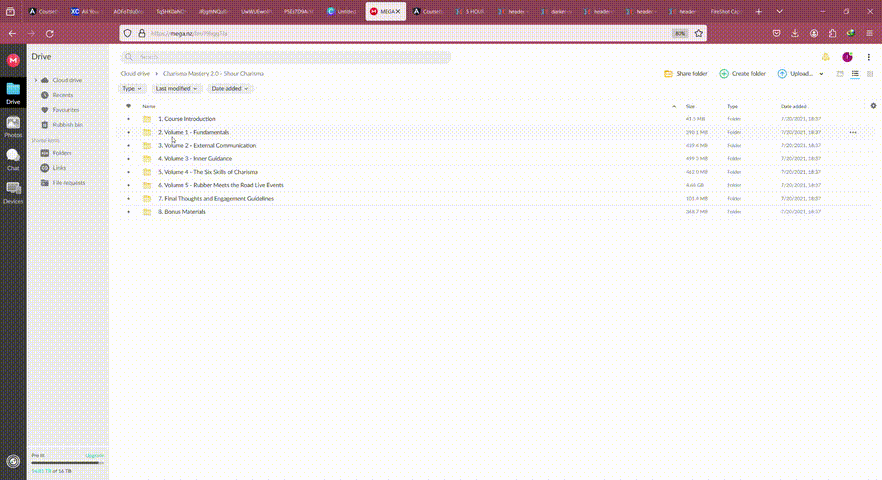Open the account avatar menu
This screenshot has height=480, width=882.
(x=847, y=57)
